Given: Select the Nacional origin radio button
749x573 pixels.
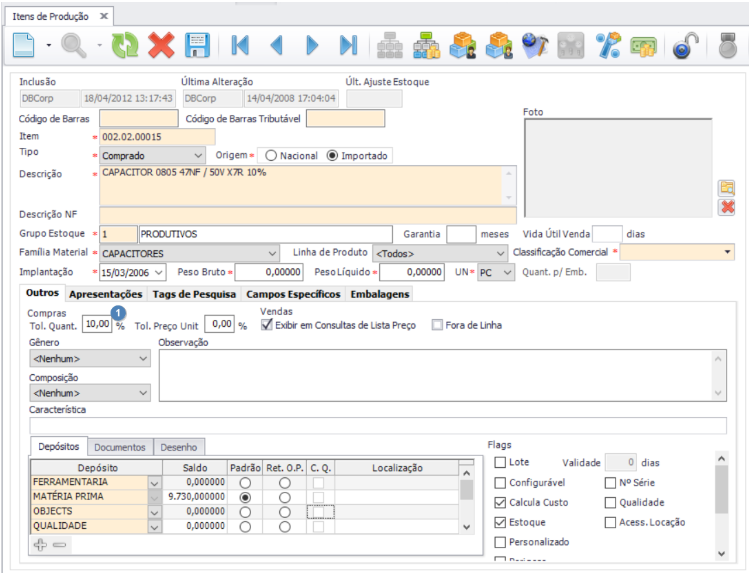Looking at the screenshot, I should tap(271, 156).
